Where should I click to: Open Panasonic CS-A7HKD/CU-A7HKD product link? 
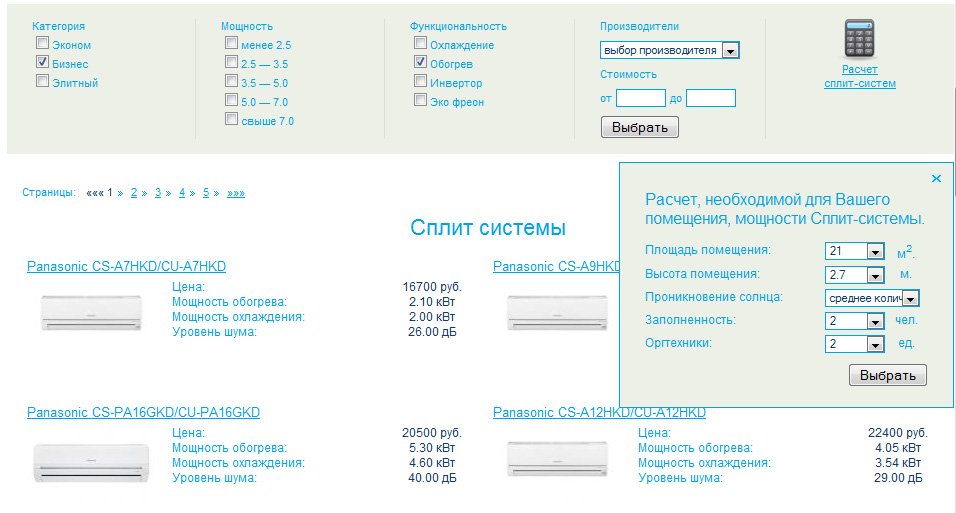126,267
